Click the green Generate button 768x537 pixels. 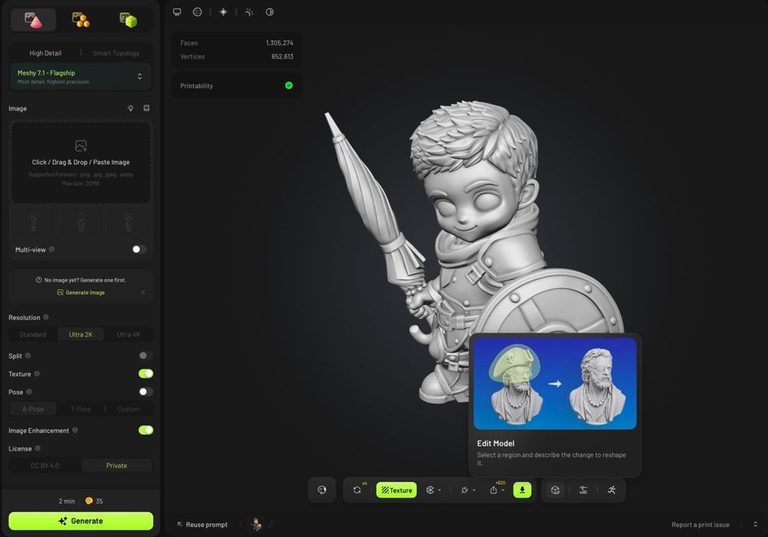click(x=81, y=521)
